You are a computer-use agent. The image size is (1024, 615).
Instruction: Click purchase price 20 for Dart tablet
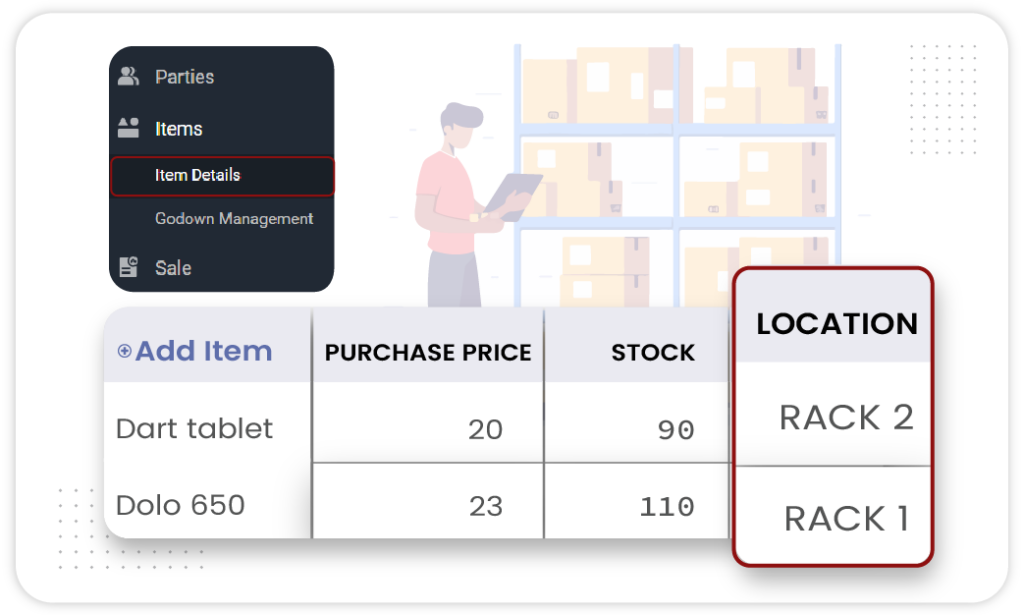[x=485, y=430]
